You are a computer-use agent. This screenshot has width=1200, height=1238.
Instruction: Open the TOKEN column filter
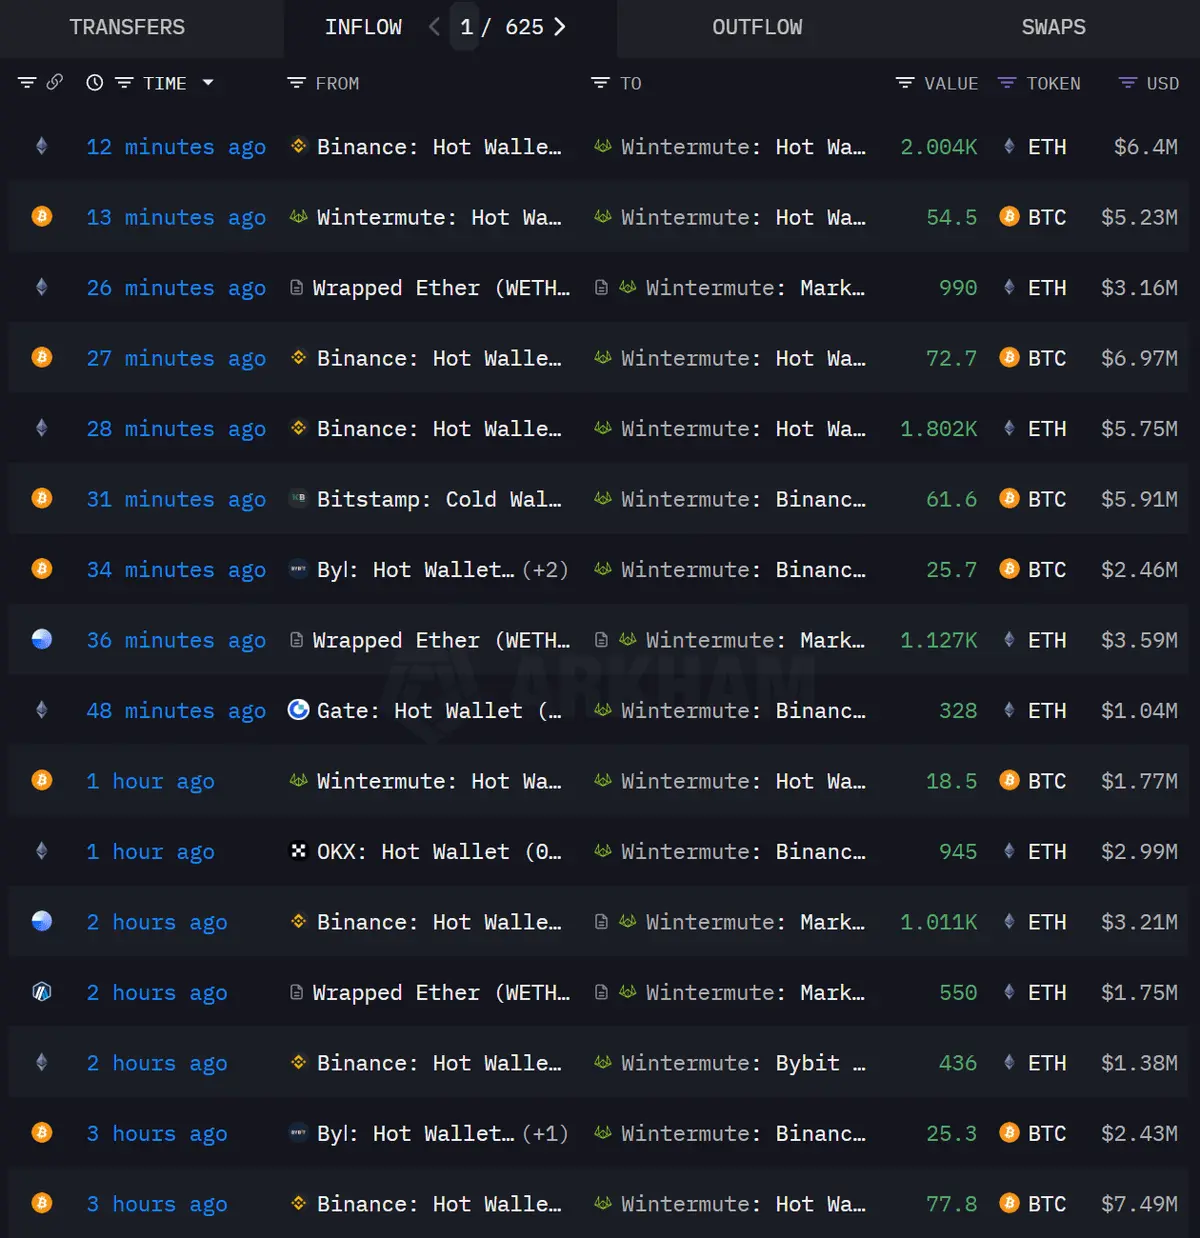pyautogui.click(x=1007, y=83)
